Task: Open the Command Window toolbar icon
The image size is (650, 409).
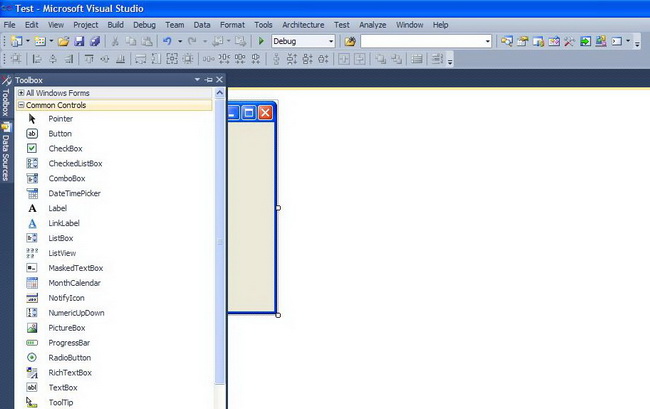Action: (x=617, y=41)
